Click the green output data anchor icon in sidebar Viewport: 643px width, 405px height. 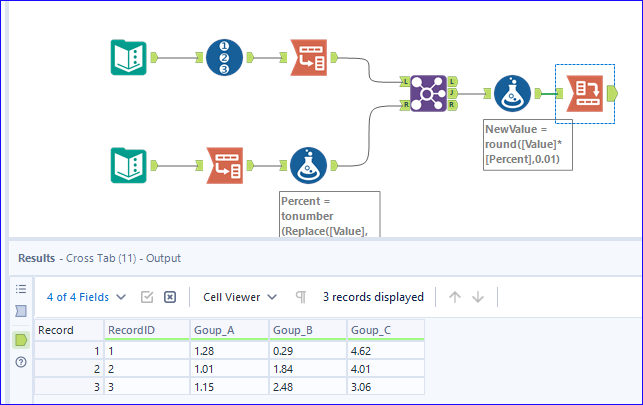click(x=21, y=340)
